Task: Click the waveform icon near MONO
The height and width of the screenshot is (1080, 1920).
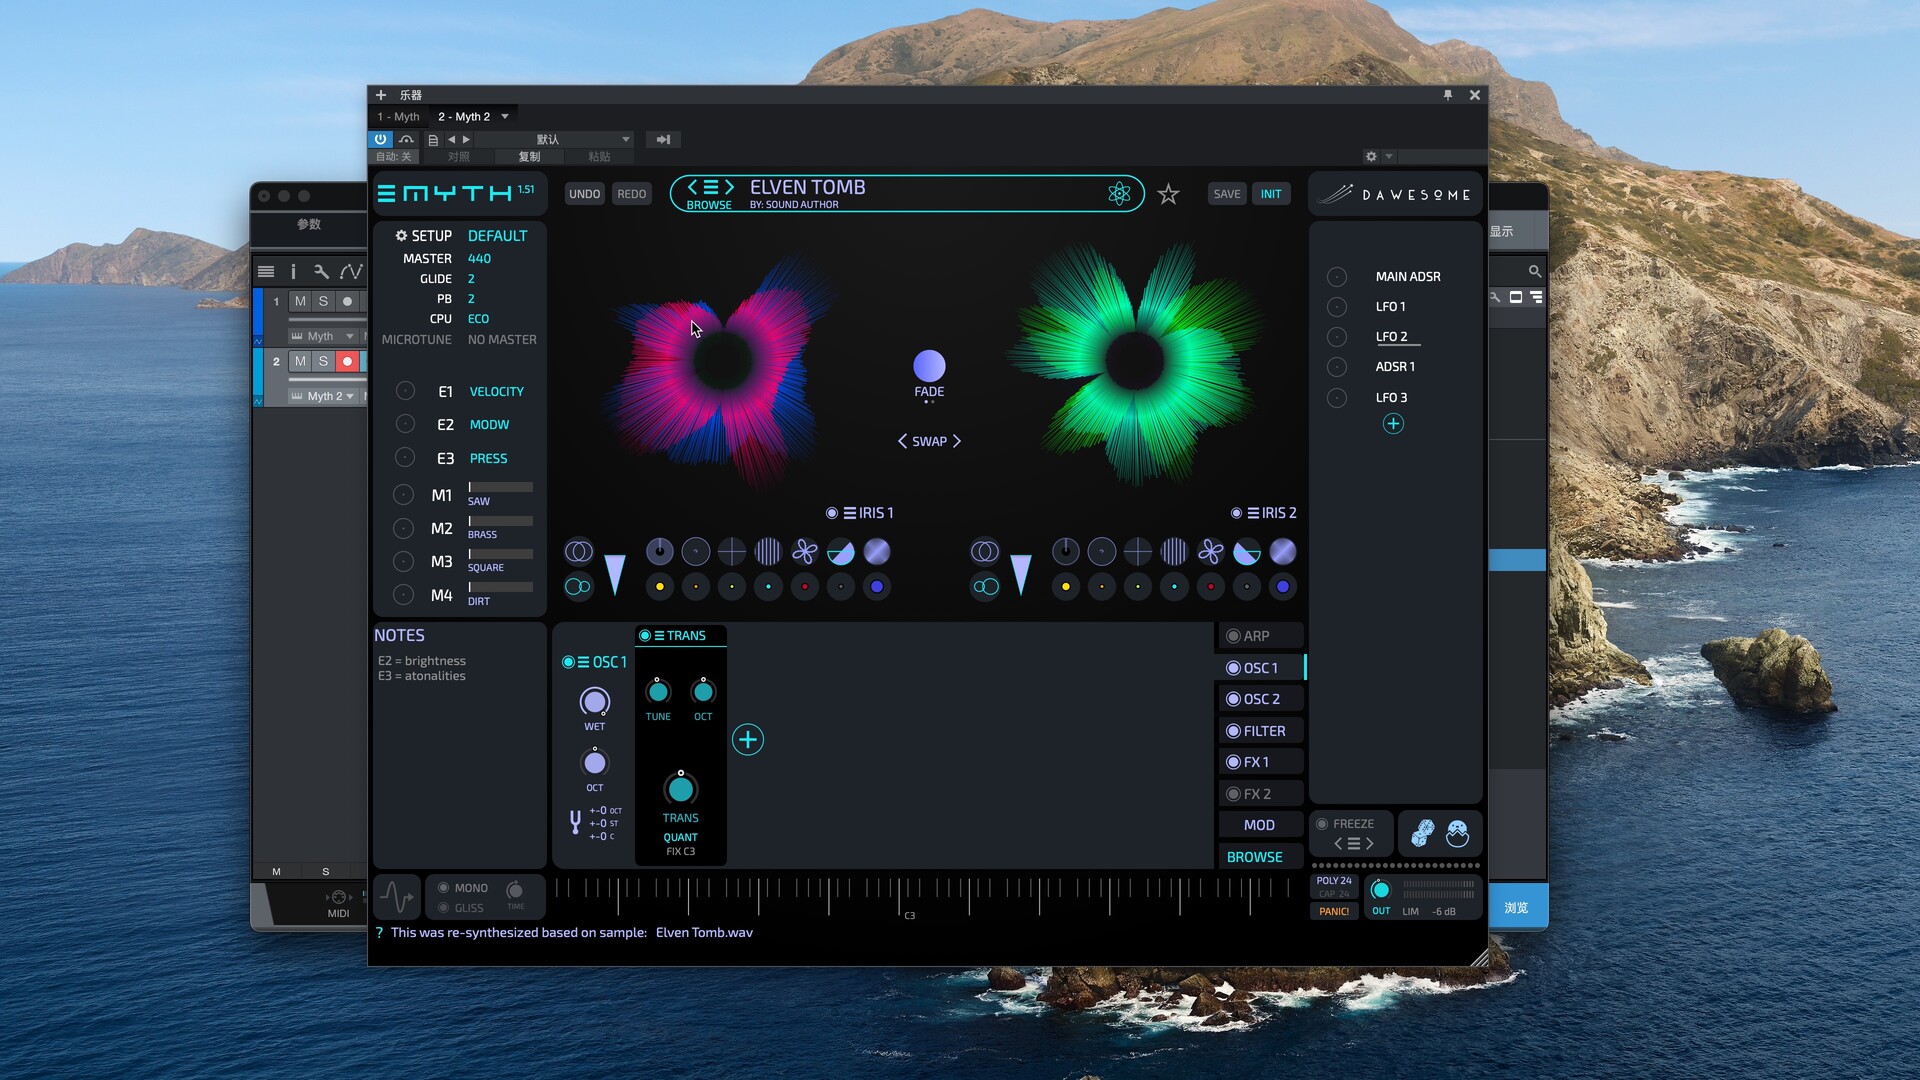Action: [x=396, y=896]
